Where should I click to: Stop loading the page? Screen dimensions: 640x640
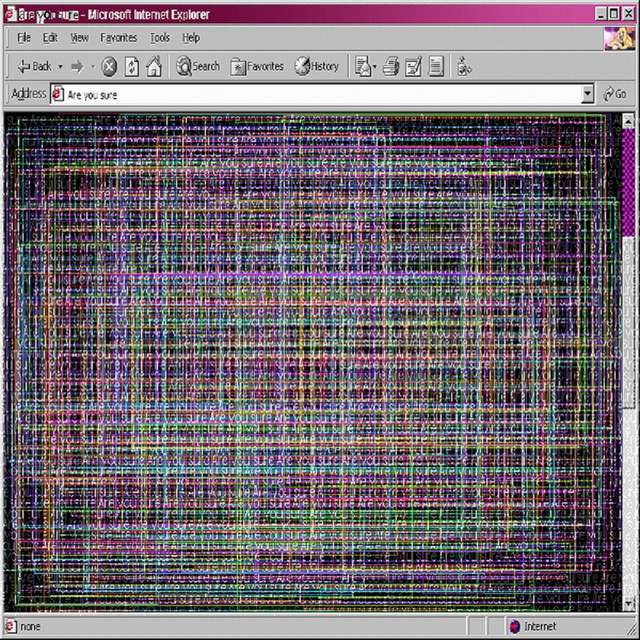(x=109, y=66)
